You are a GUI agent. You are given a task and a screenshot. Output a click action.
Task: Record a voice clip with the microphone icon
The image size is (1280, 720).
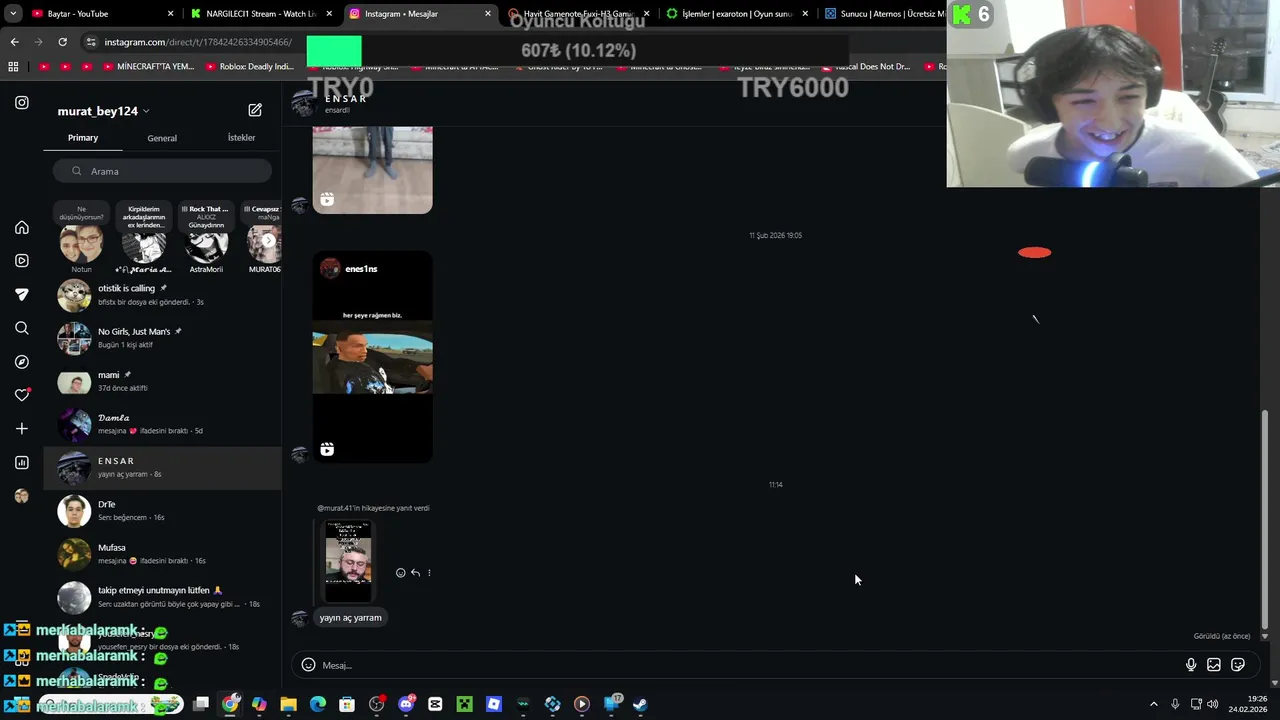(1191, 665)
